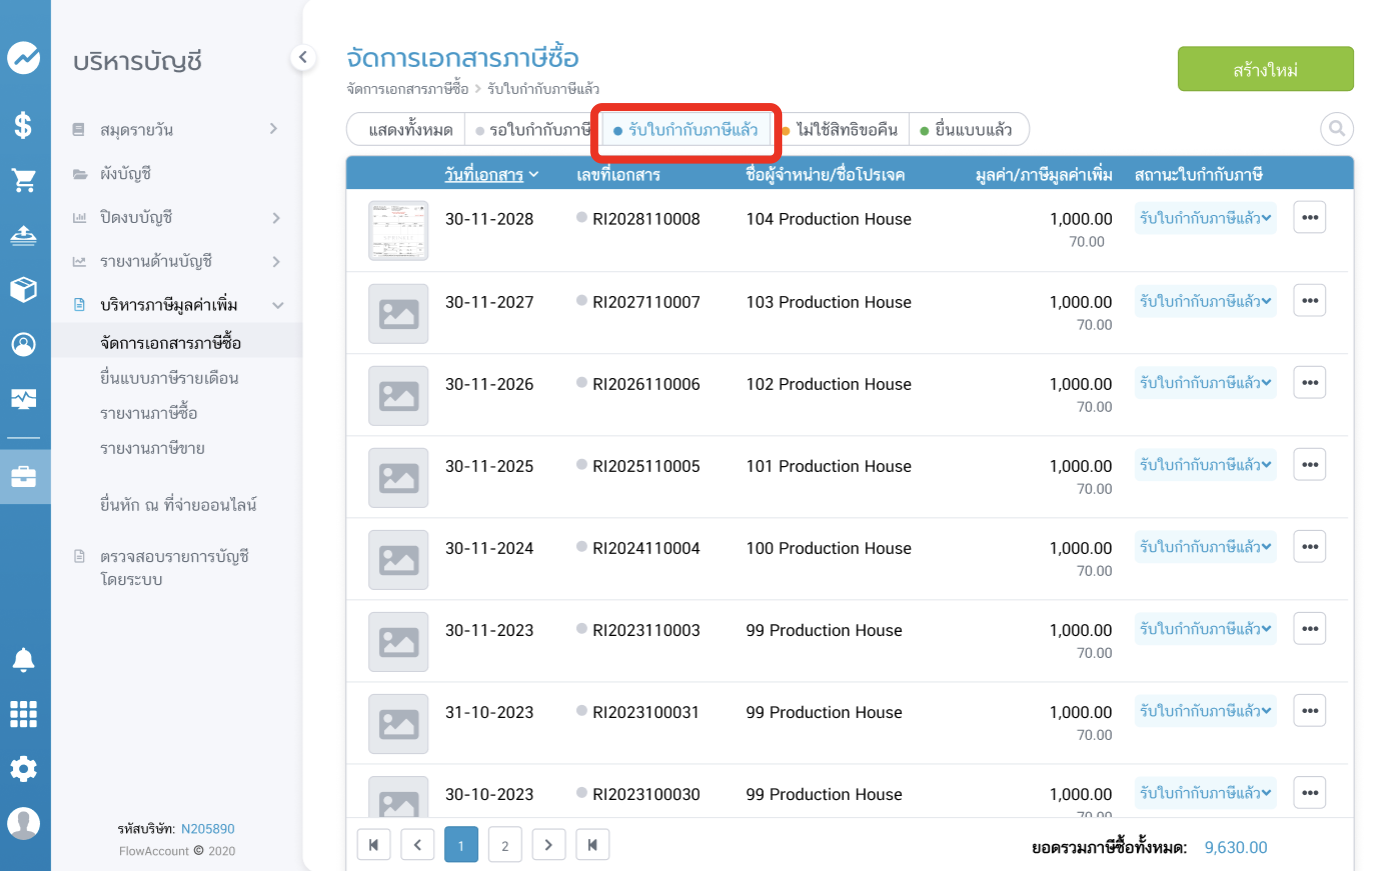1393x871 pixels.
Task: Go to page 2 of results
Action: tap(505, 845)
